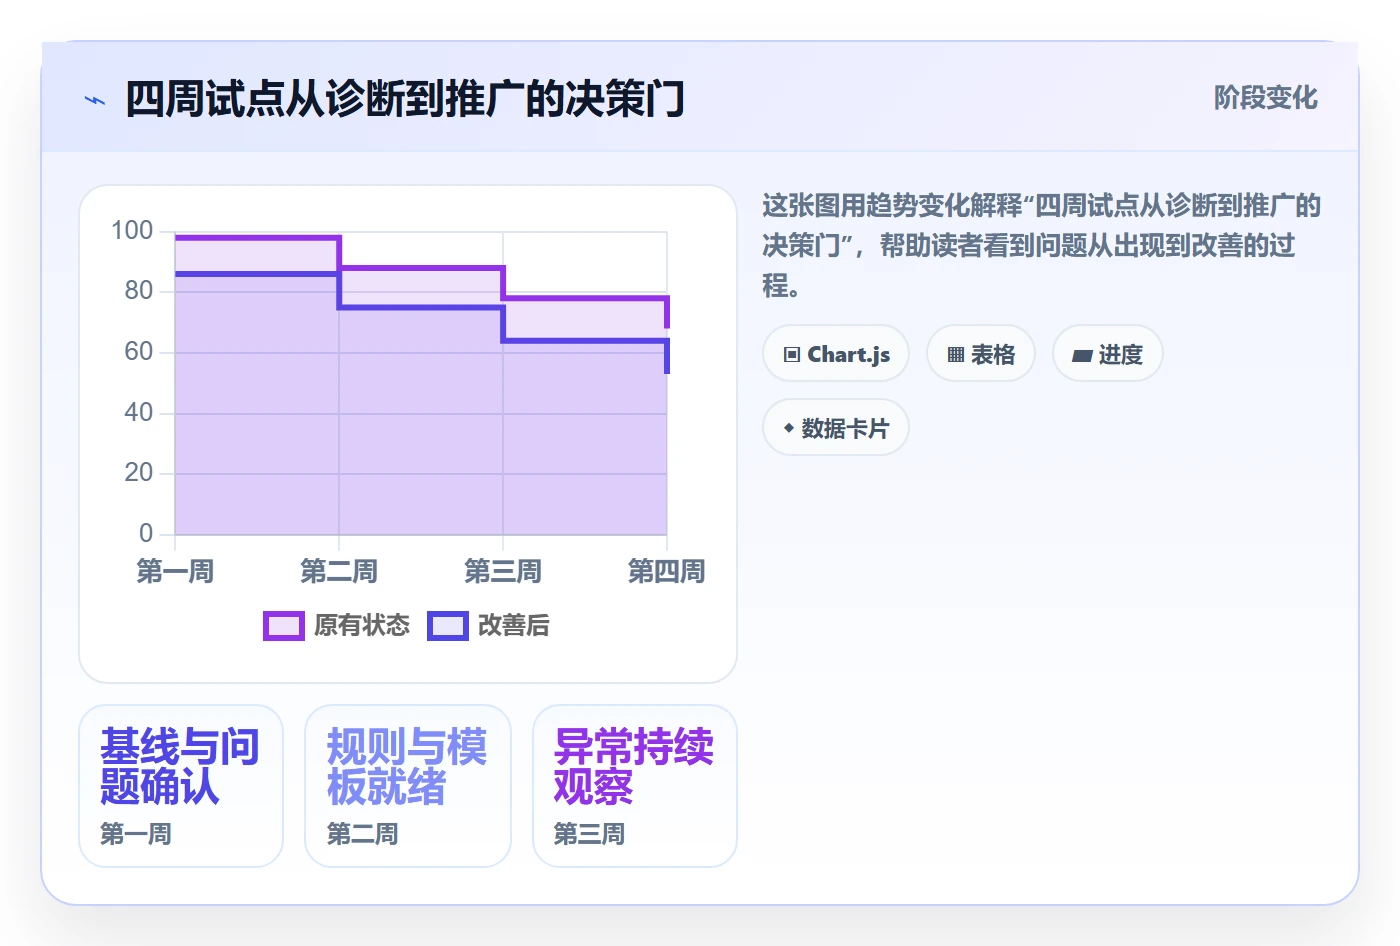Click the 第三周 axis label on the chart
Image resolution: width=1400 pixels, height=946 pixels.
point(503,572)
